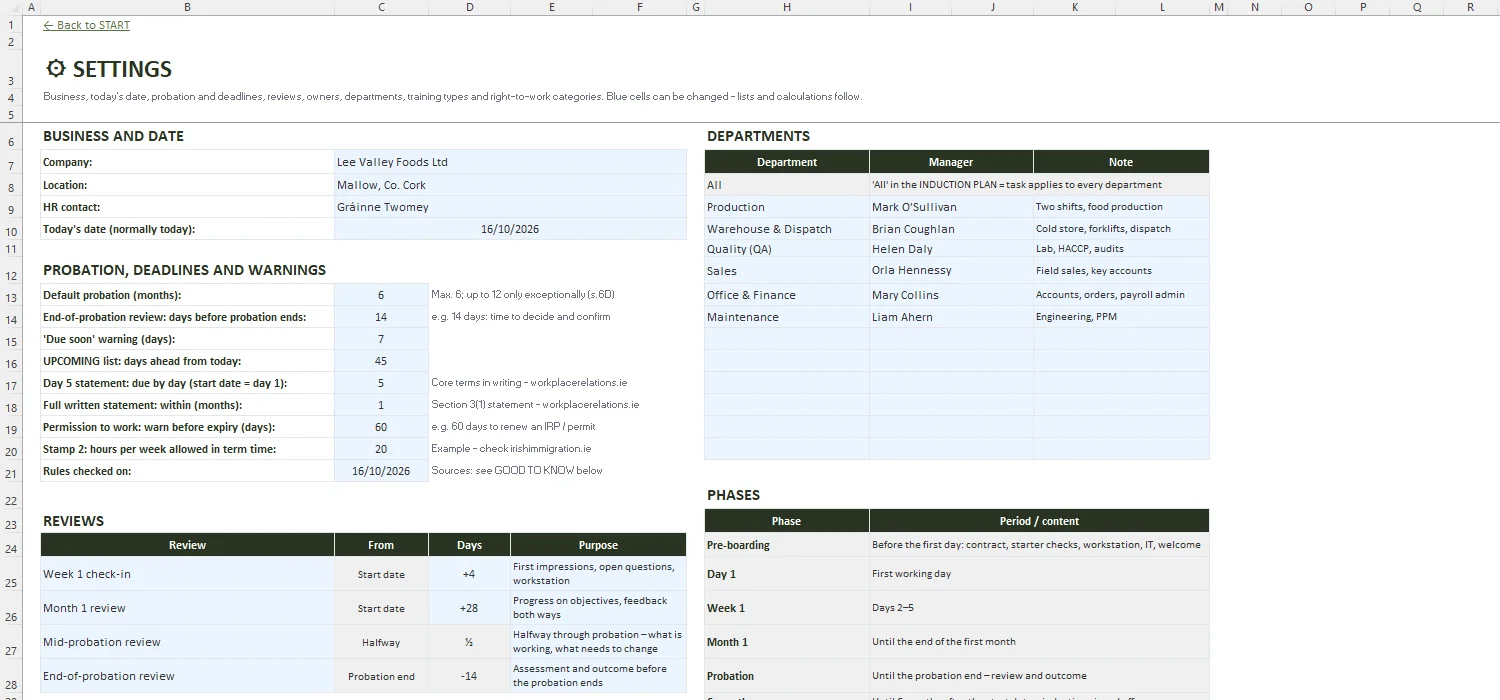Click the Month 1 phase cell

pos(787,642)
